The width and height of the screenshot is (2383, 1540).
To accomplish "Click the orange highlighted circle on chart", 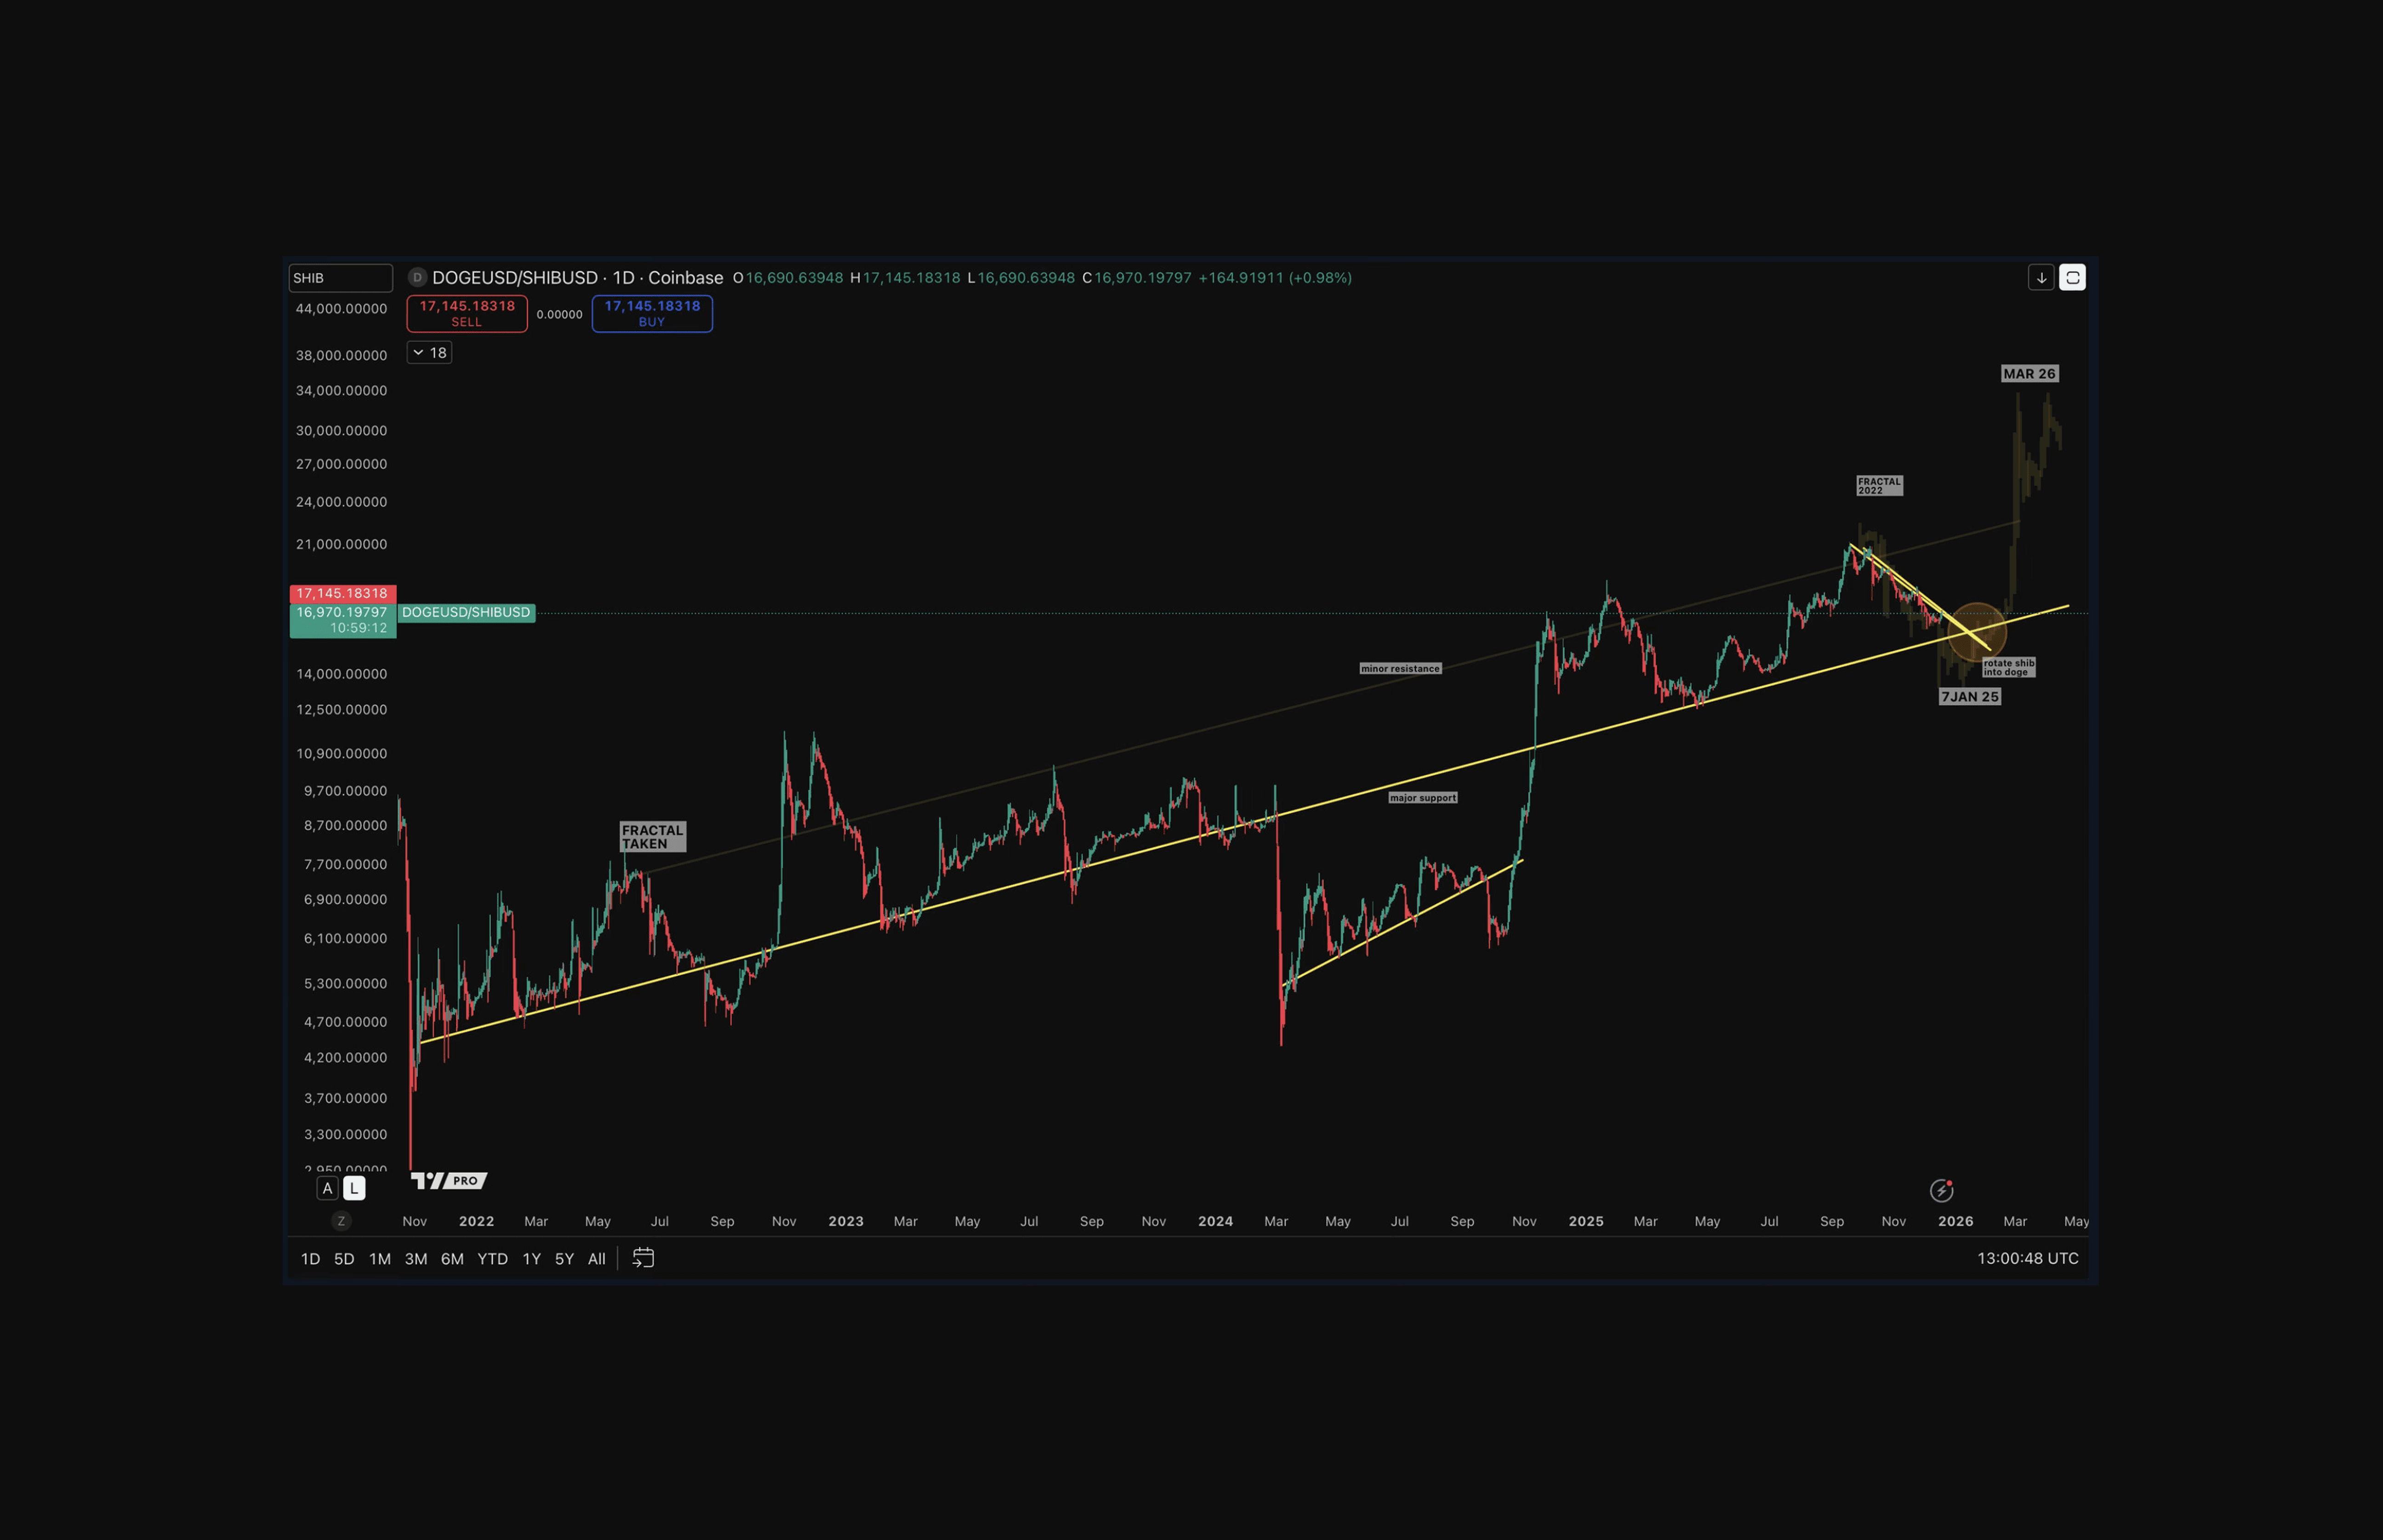I will coord(1977,632).
